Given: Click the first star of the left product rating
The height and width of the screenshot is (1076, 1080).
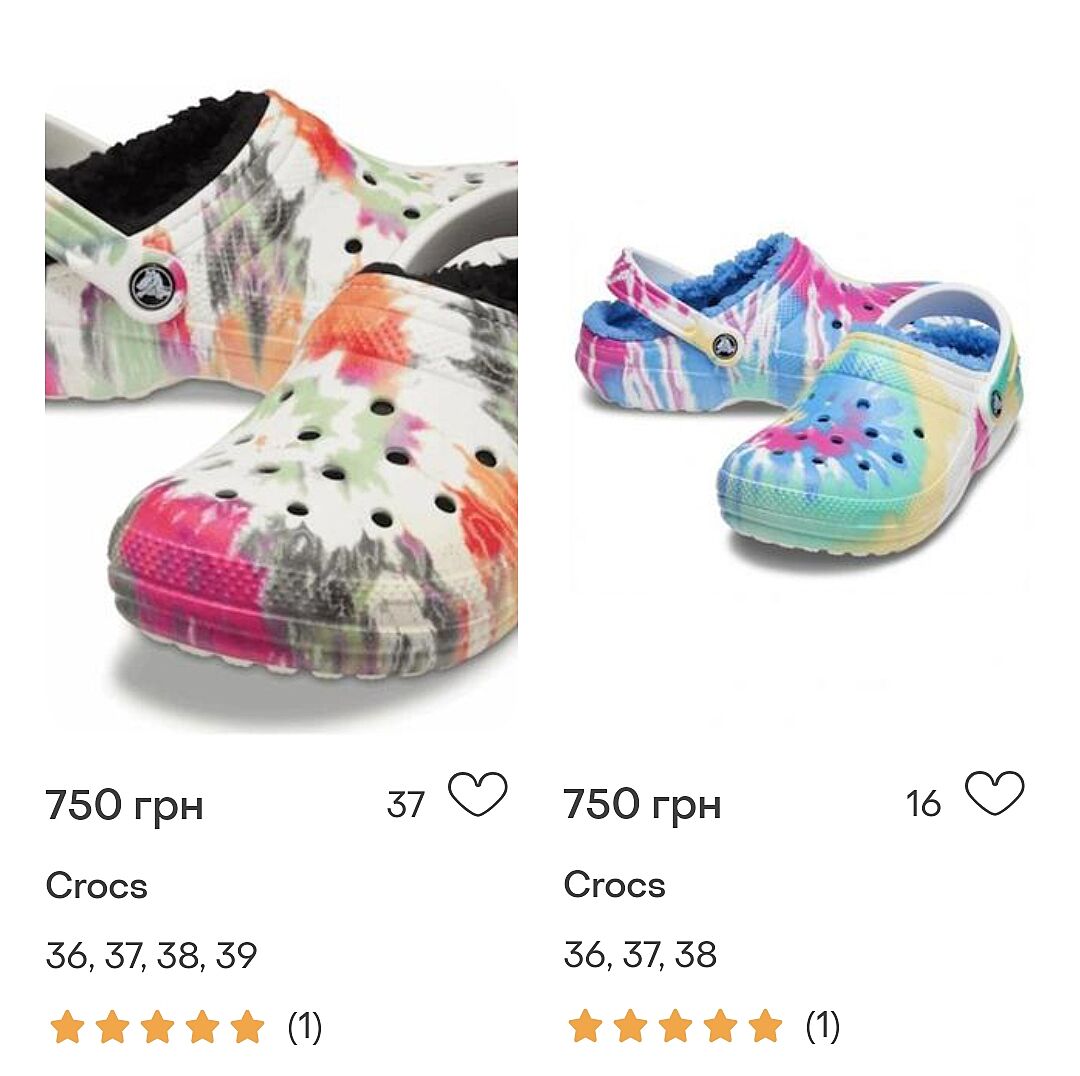Looking at the screenshot, I should [x=67, y=1026].
